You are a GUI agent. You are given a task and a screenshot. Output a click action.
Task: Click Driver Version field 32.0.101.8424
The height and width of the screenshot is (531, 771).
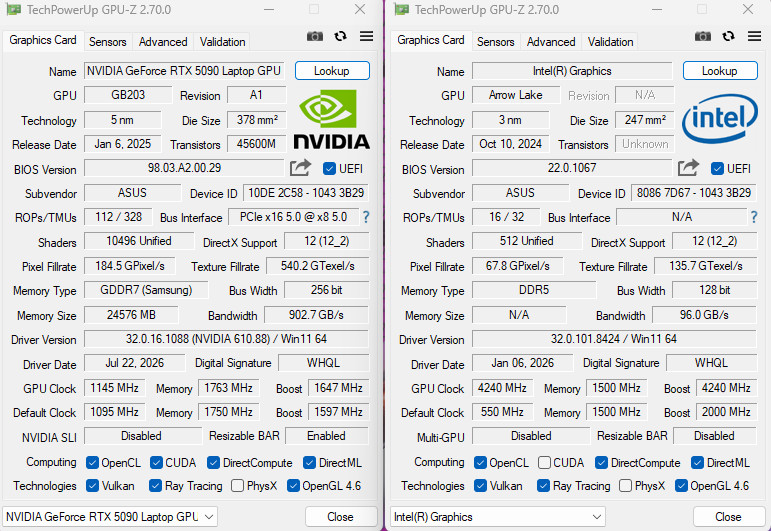coord(614,339)
